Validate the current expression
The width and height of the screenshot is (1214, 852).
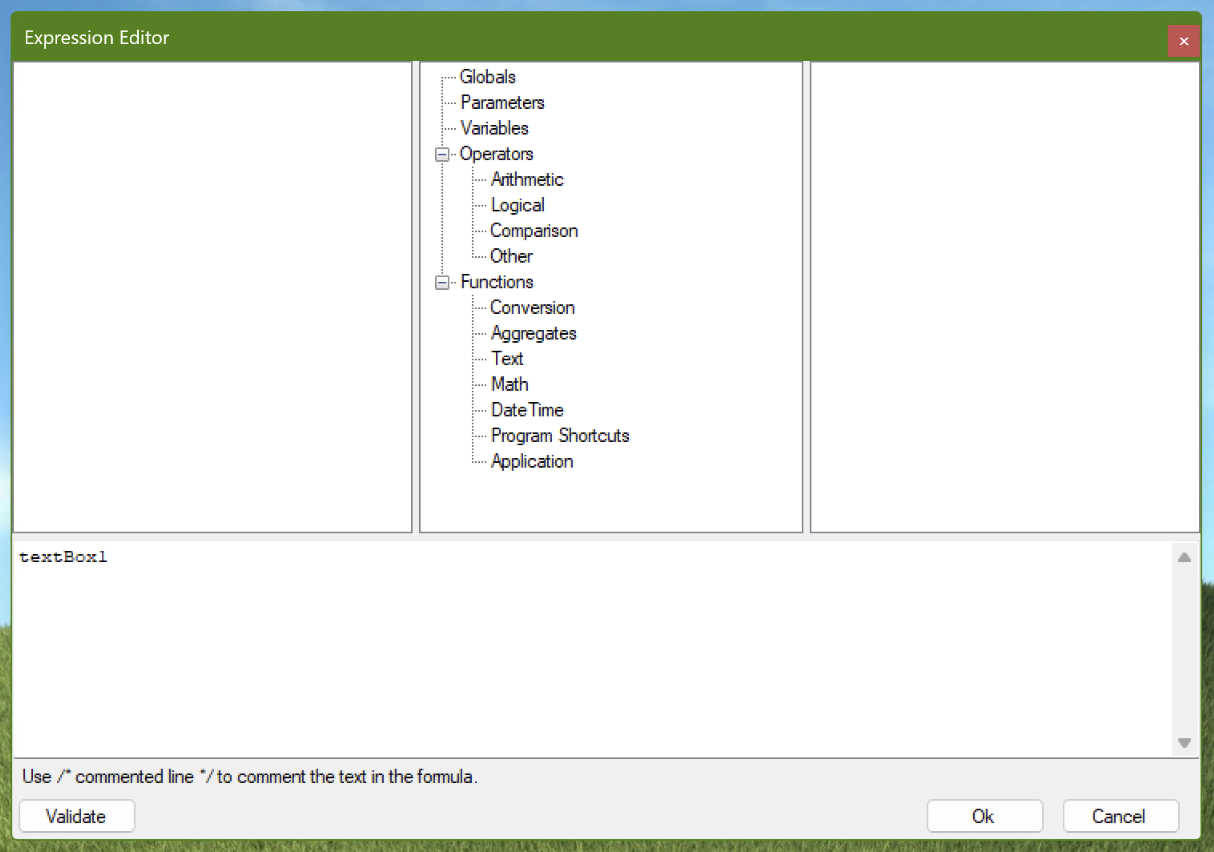[76, 816]
